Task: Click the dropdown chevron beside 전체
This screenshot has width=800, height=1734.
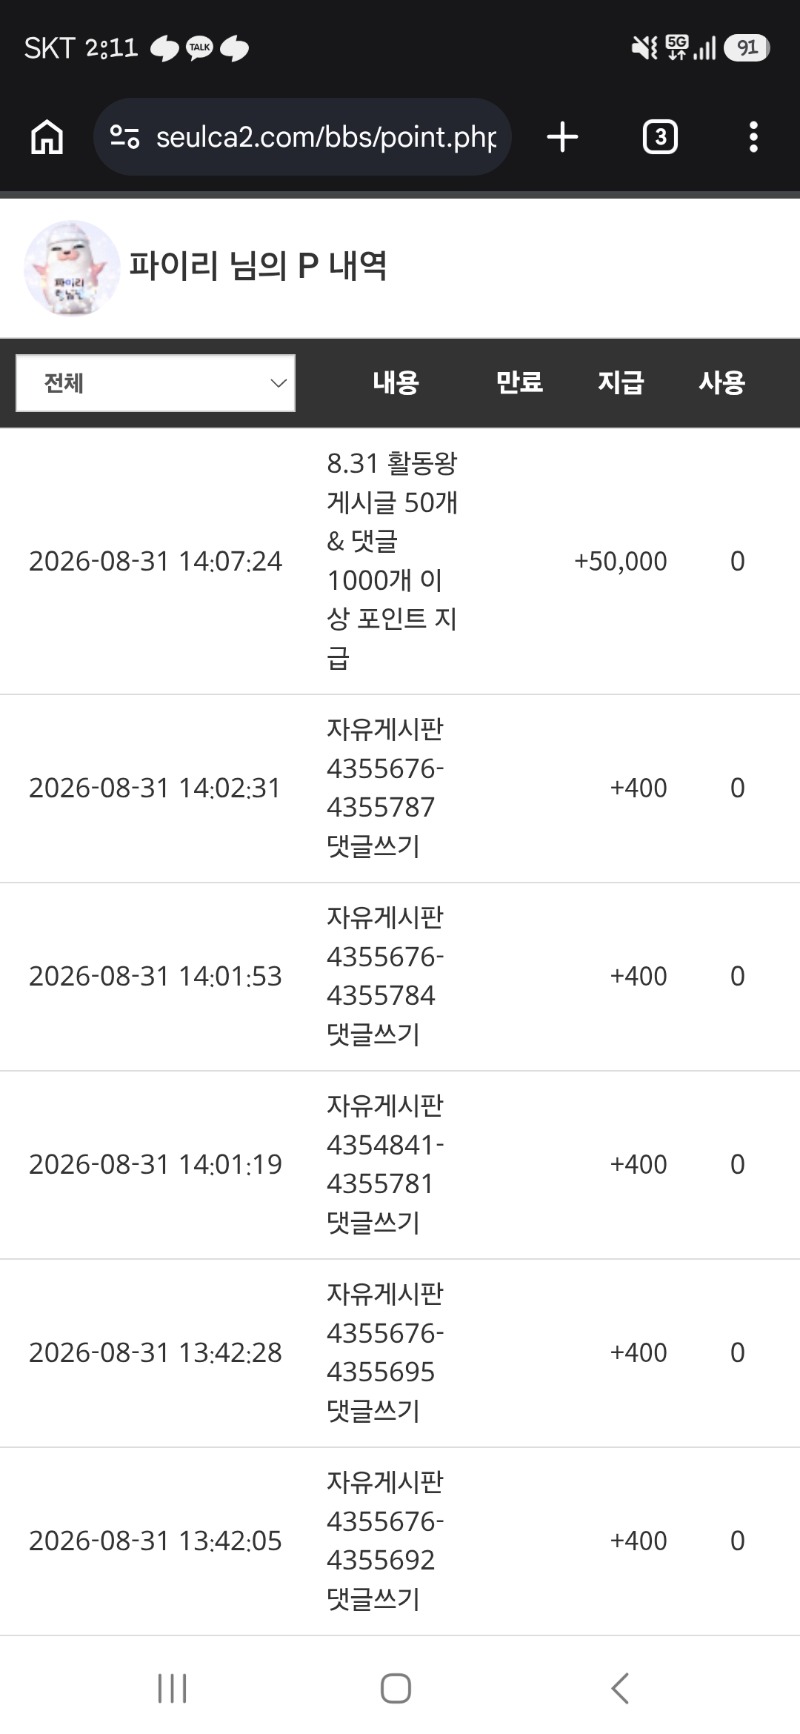Action: coord(279,383)
